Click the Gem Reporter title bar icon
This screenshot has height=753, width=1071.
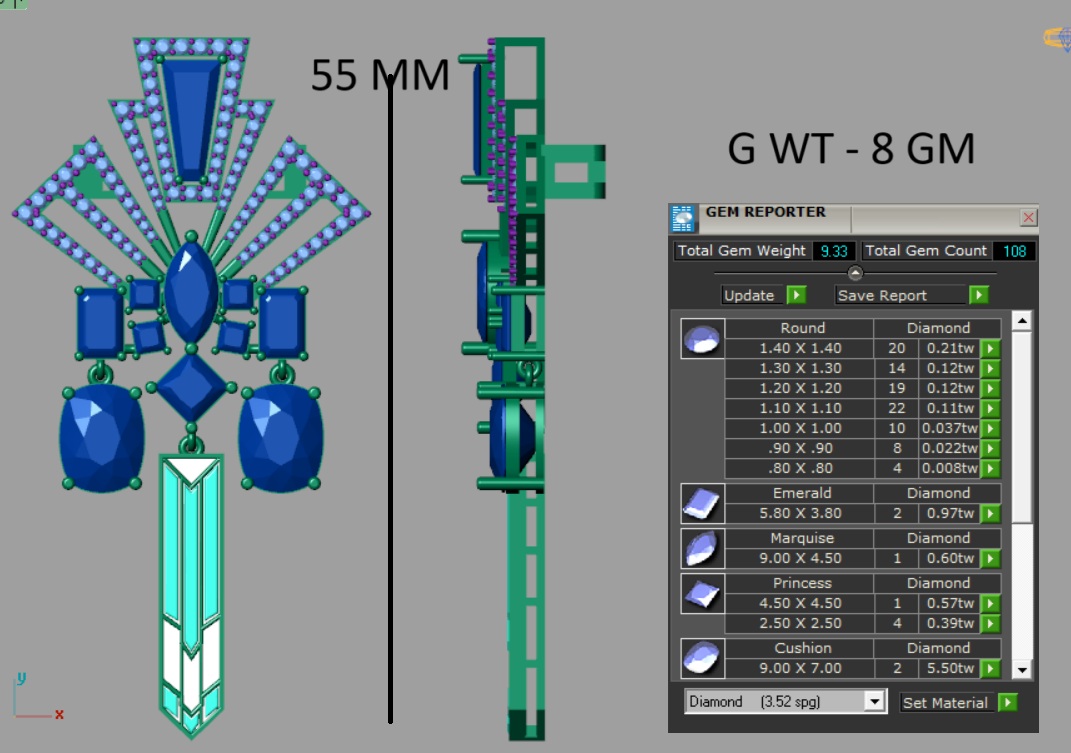(684, 218)
